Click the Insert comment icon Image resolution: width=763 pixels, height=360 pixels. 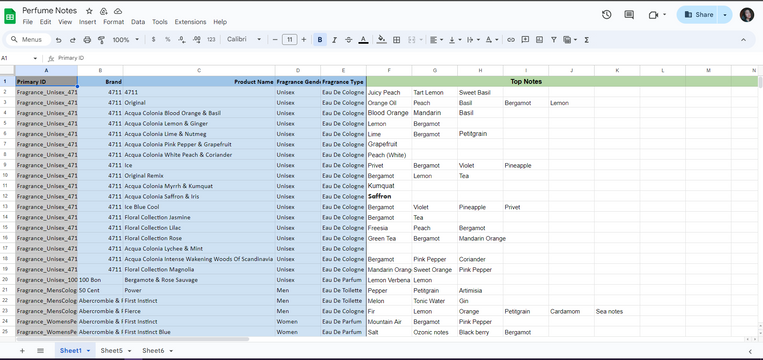point(525,40)
